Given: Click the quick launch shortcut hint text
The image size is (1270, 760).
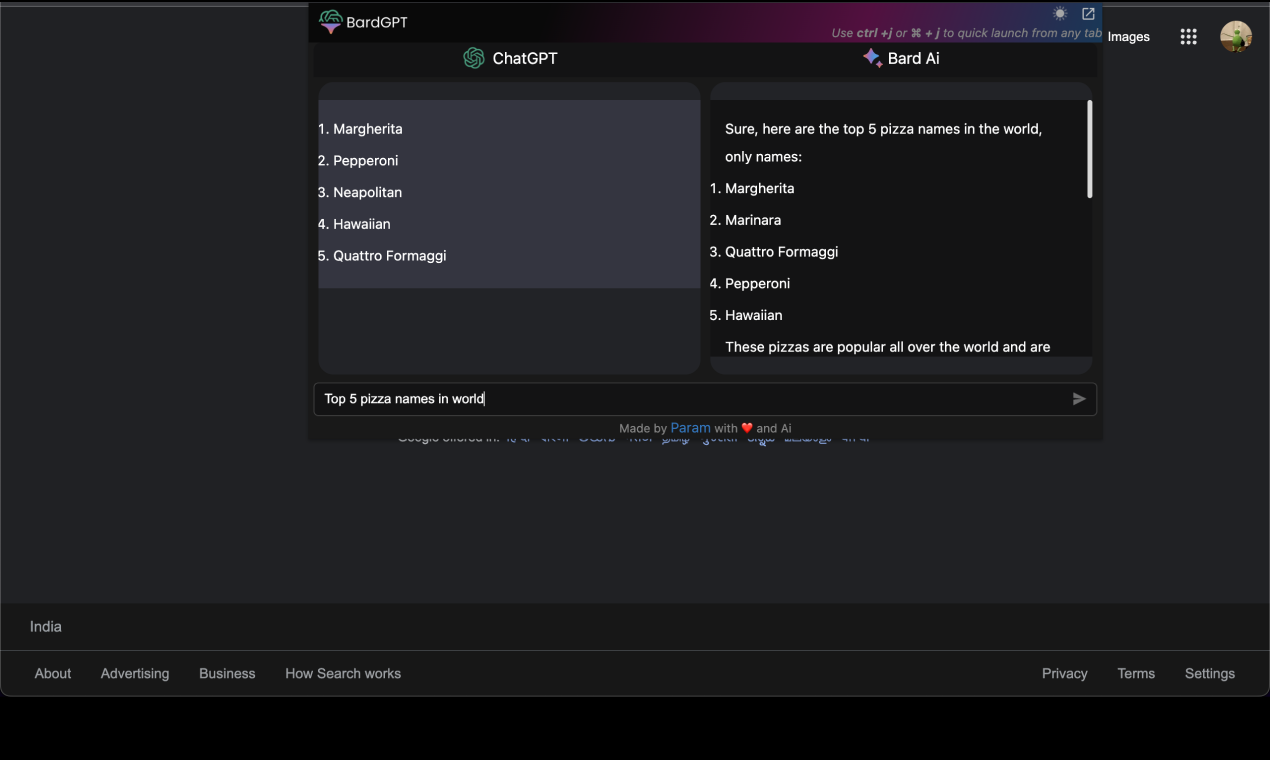Looking at the screenshot, I should point(966,33).
